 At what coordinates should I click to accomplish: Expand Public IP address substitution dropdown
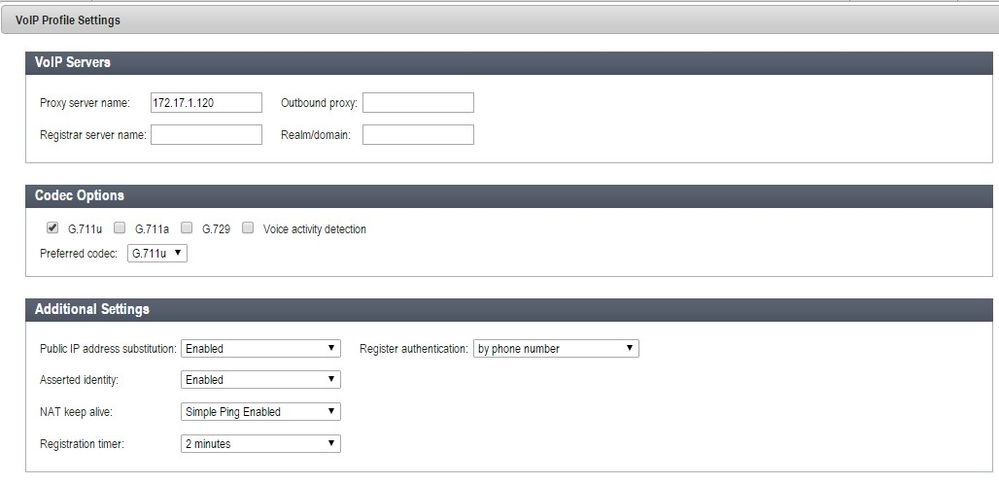click(x=260, y=349)
